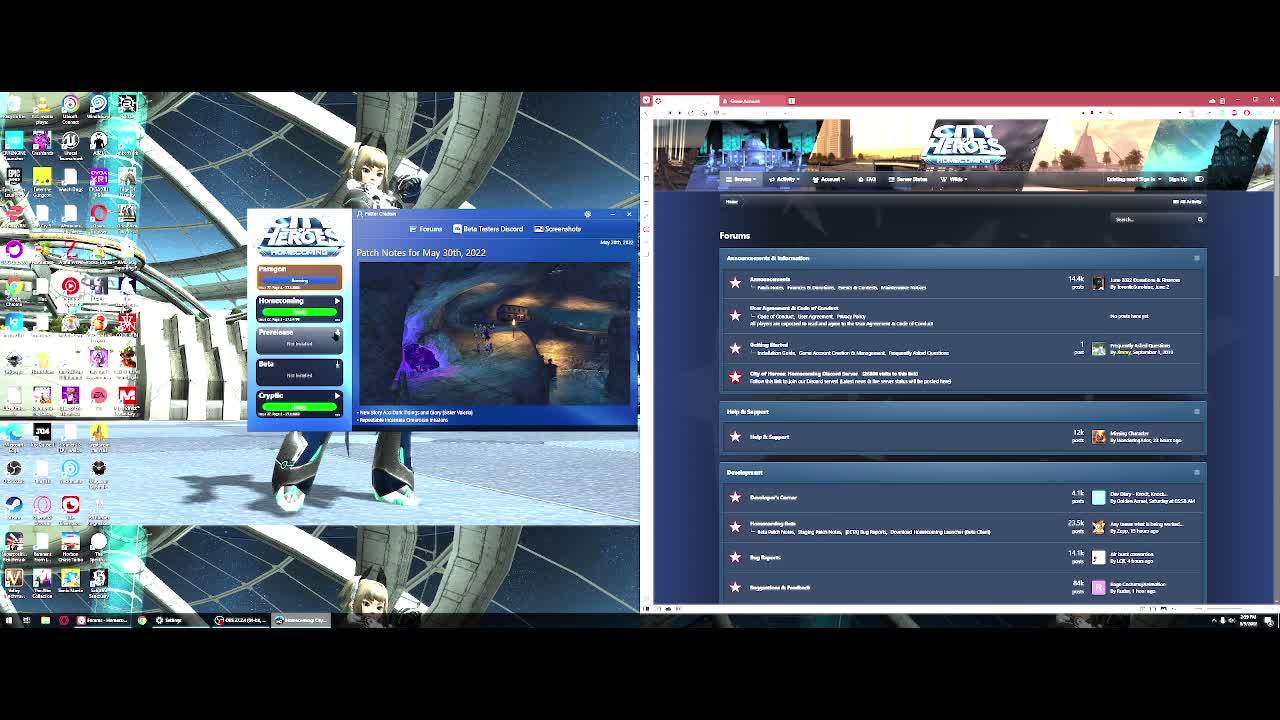
Task: Click the Paragon blue Running progress bar
Action: [x=299, y=280]
